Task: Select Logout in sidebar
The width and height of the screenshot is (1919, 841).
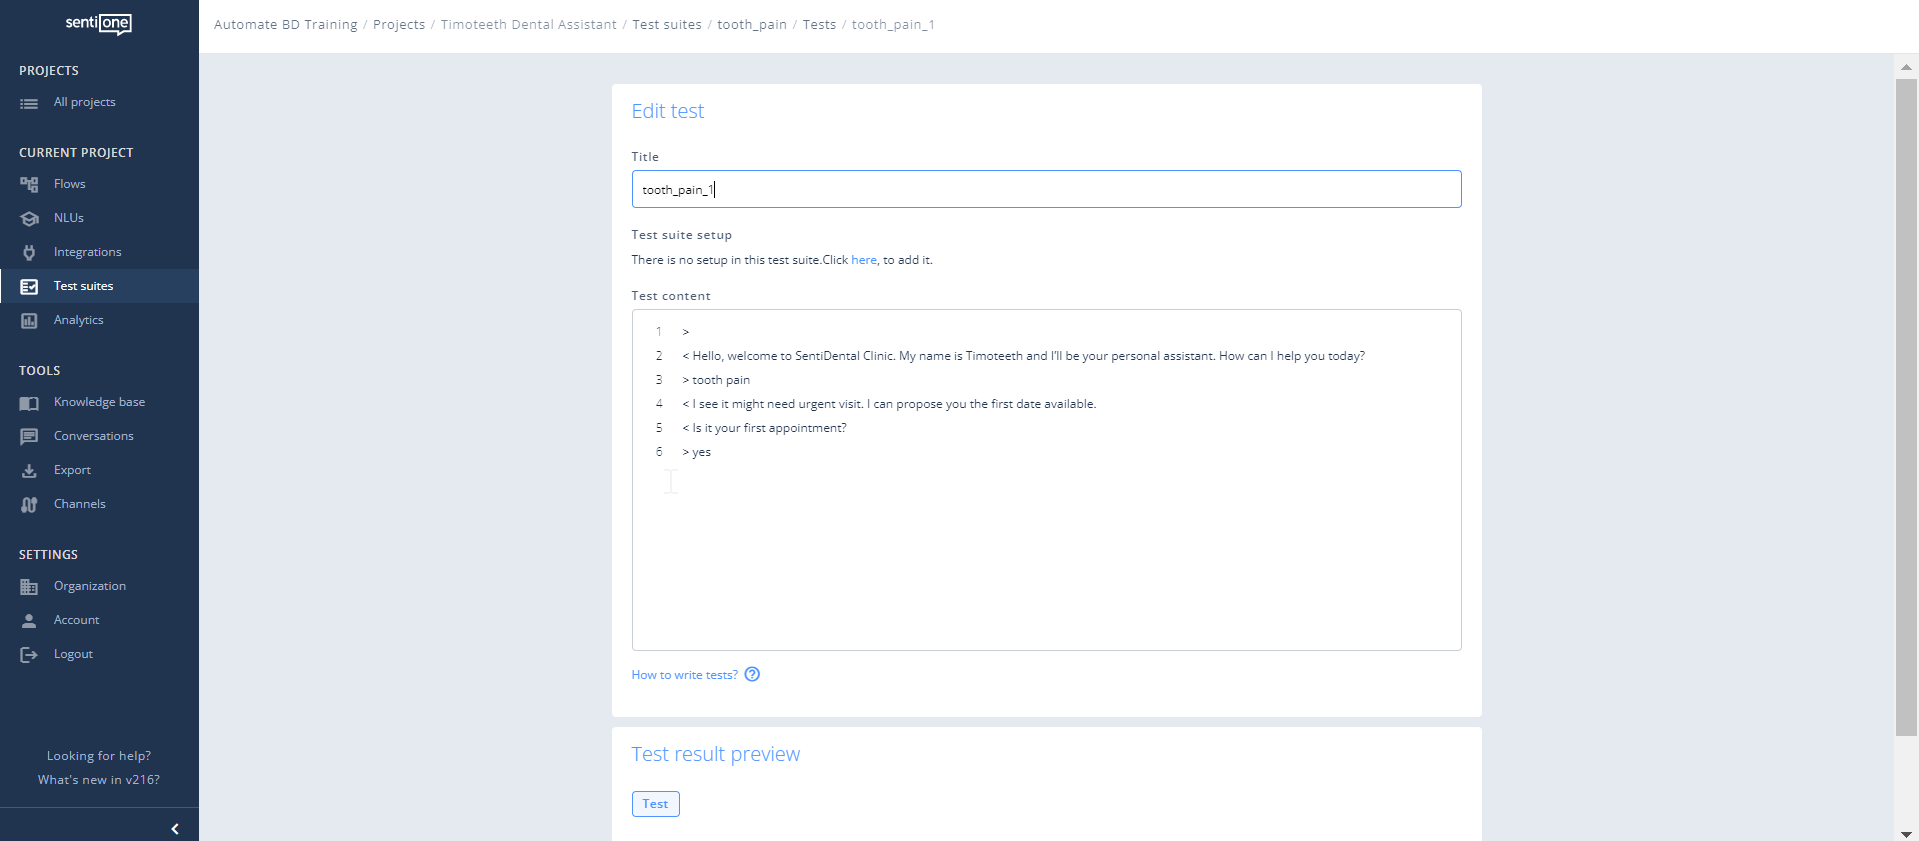Action: click(73, 654)
